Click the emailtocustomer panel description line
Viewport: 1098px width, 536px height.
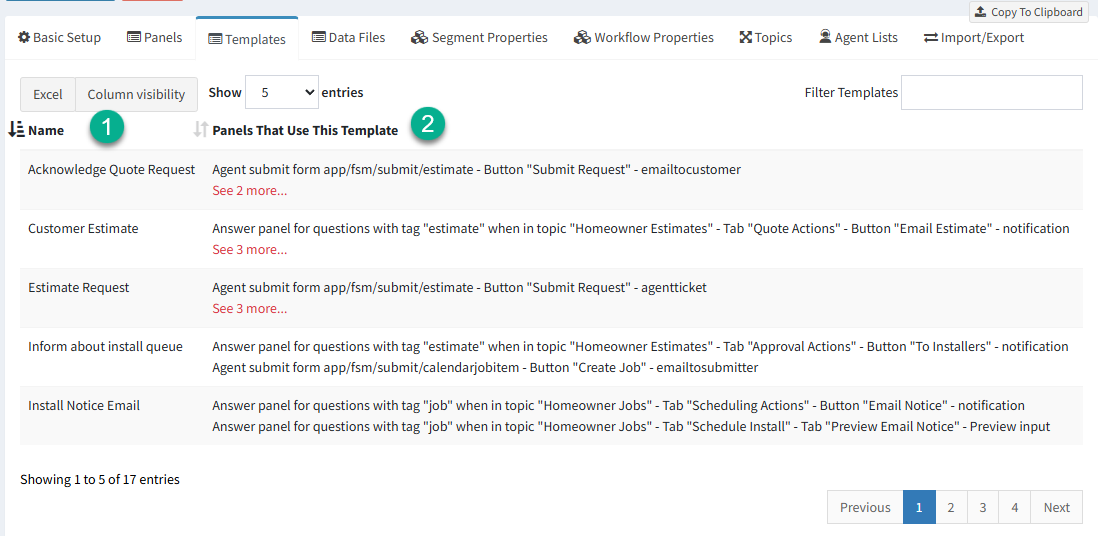point(476,169)
